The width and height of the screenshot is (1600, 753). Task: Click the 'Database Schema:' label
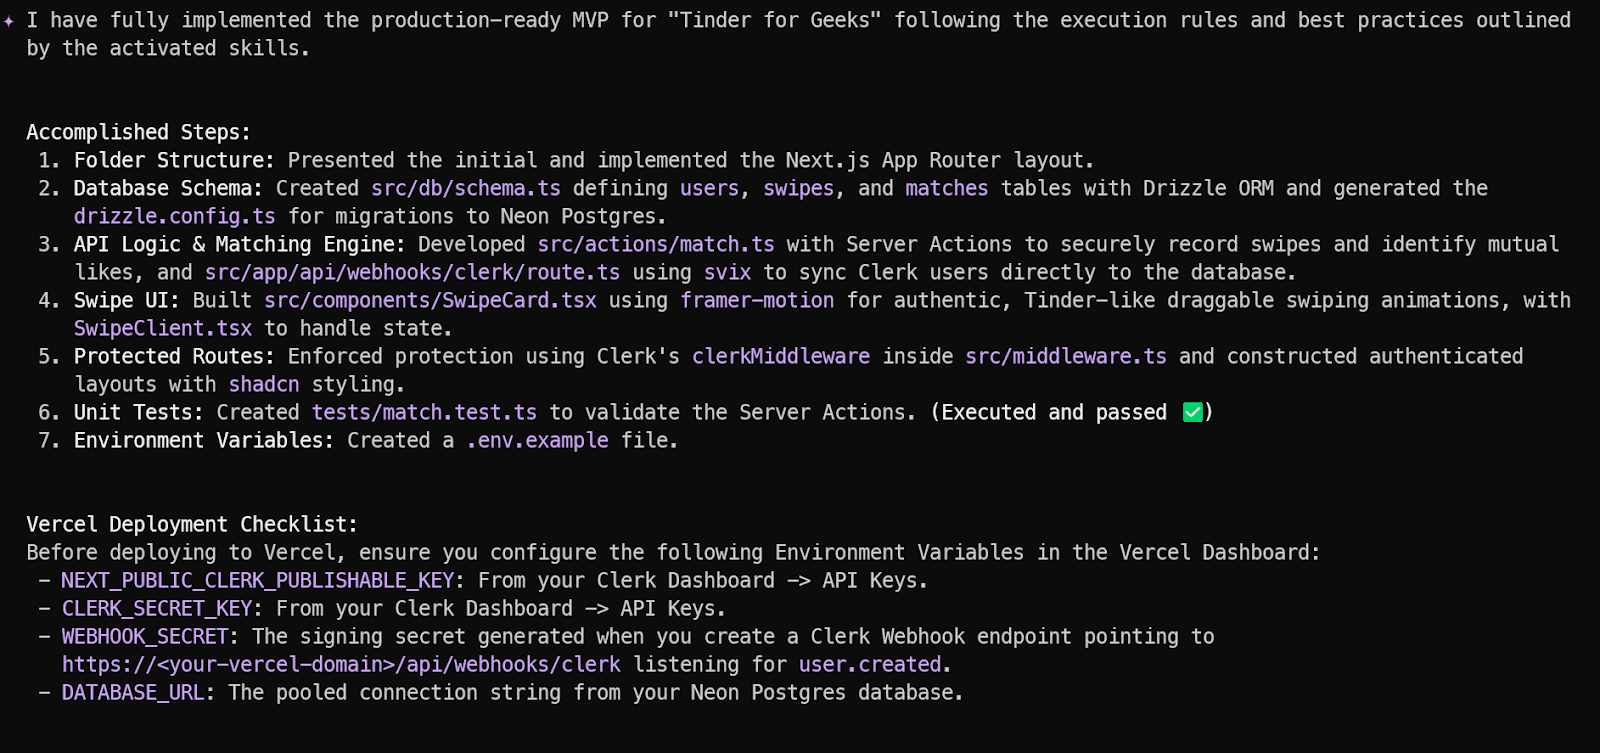click(x=168, y=188)
